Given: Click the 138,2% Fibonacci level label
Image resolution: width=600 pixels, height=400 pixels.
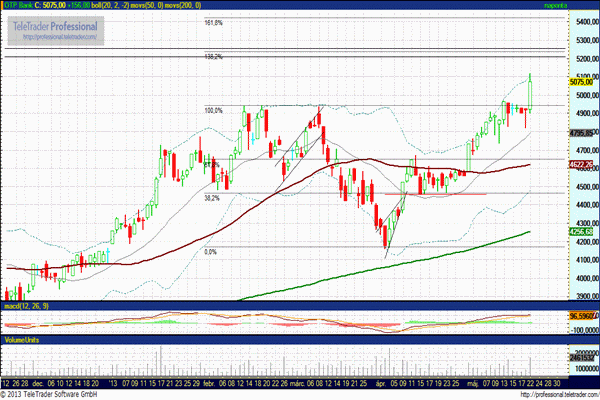Looking at the screenshot, I should pyautogui.click(x=214, y=57).
